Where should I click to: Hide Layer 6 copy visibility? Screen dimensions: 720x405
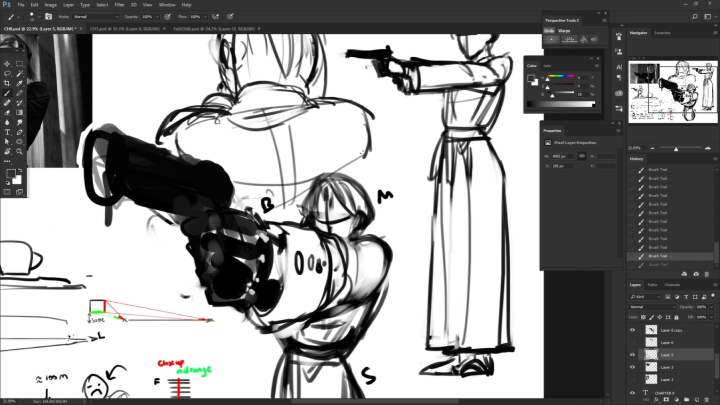[x=633, y=329]
